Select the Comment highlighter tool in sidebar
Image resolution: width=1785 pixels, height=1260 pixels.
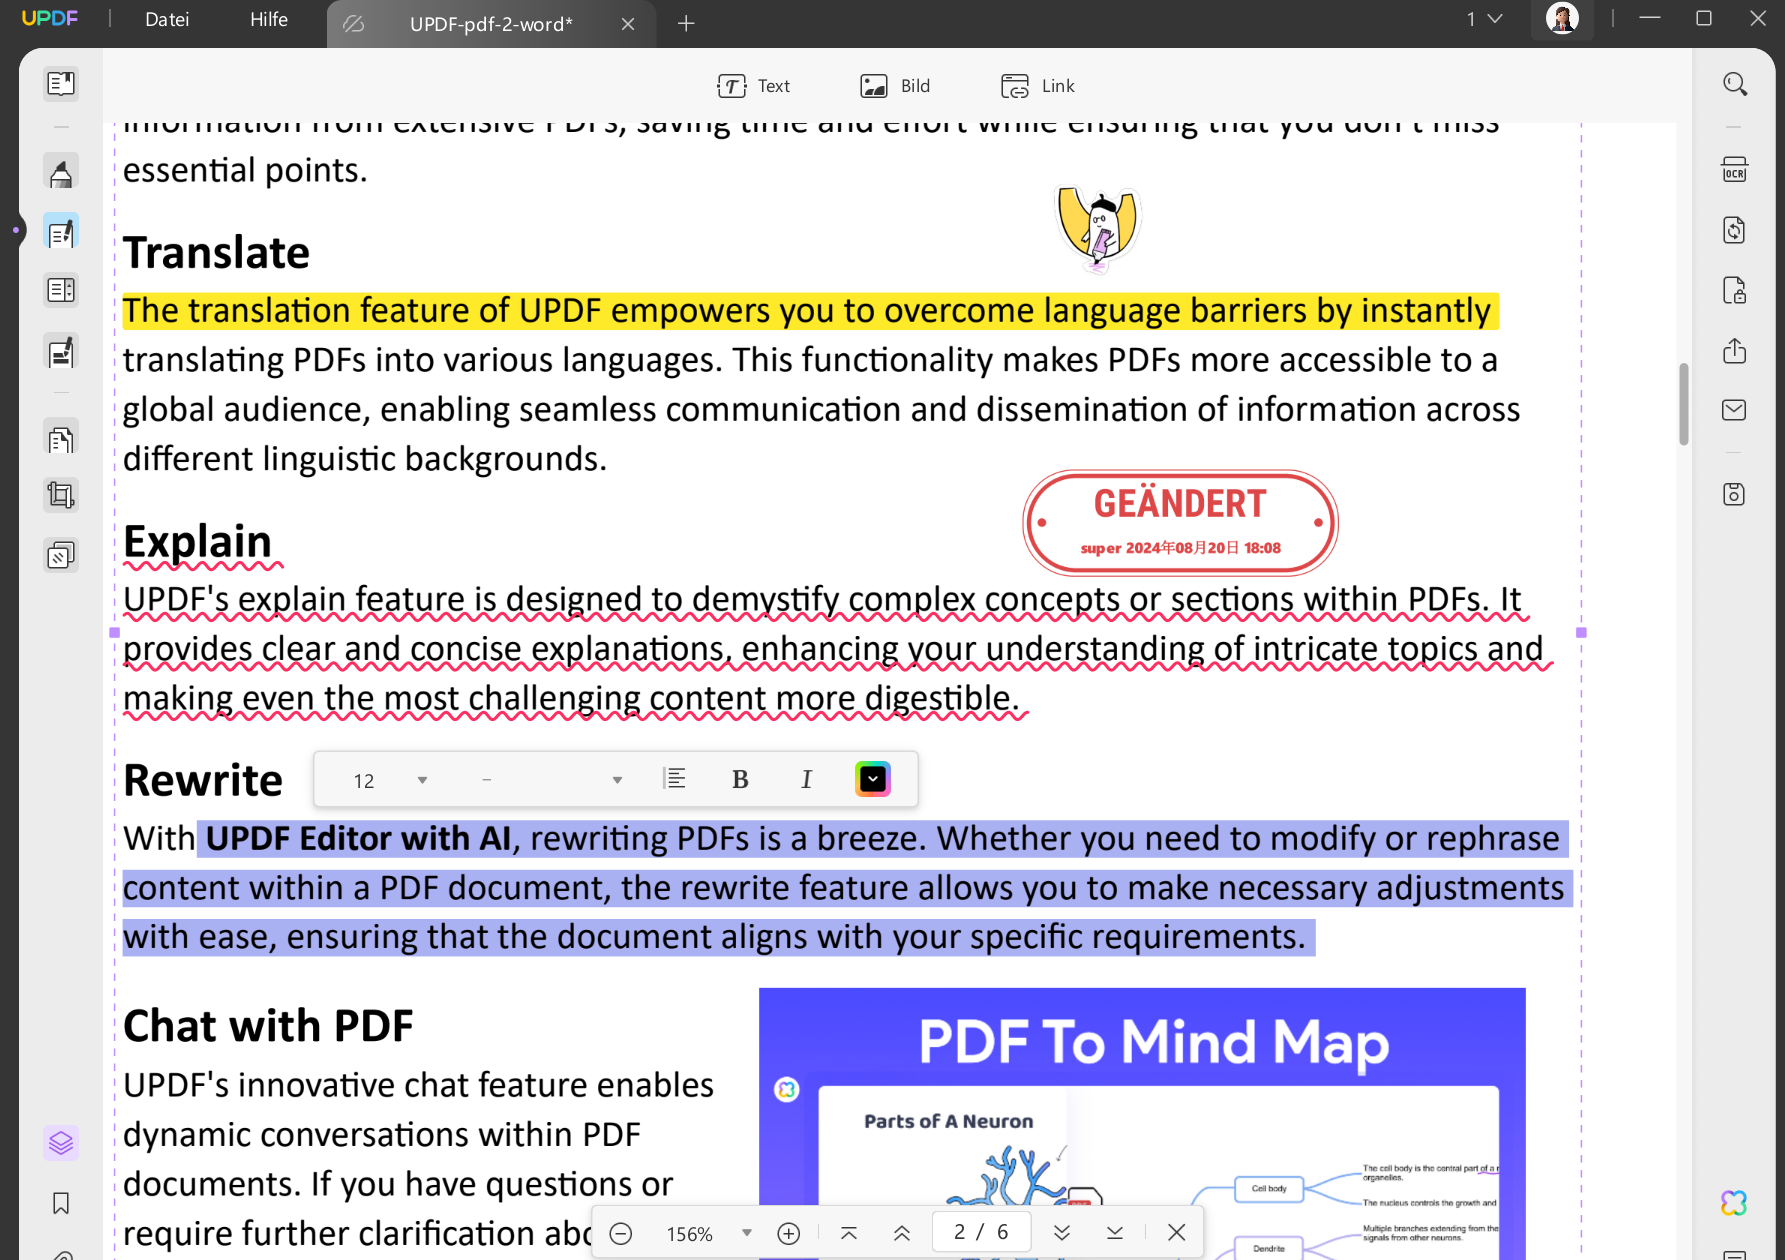(x=61, y=174)
